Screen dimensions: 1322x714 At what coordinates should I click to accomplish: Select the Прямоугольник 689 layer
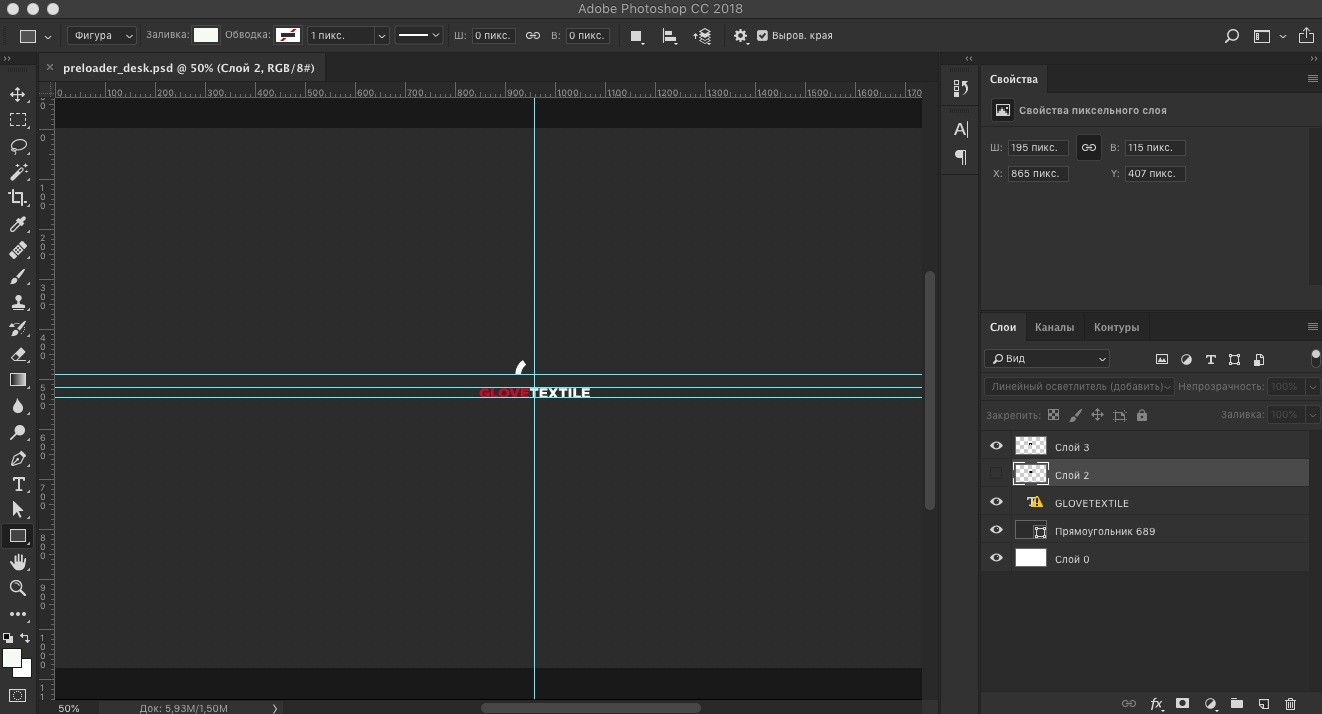click(1104, 531)
